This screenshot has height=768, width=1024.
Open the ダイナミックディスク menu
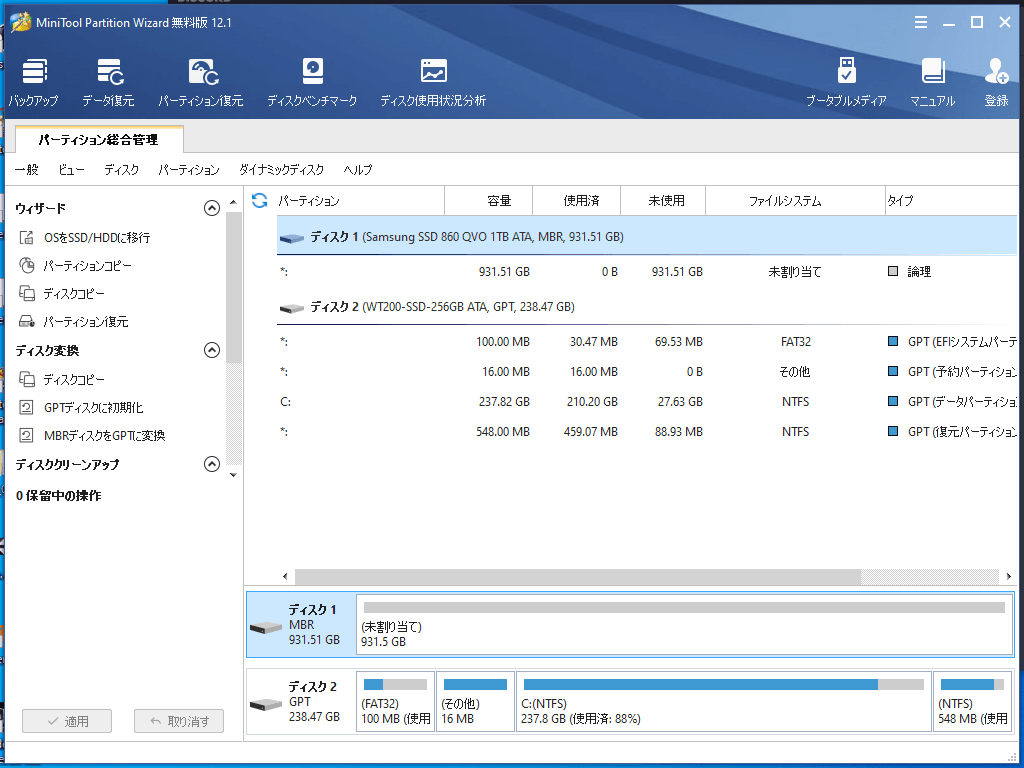pyautogui.click(x=281, y=170)
